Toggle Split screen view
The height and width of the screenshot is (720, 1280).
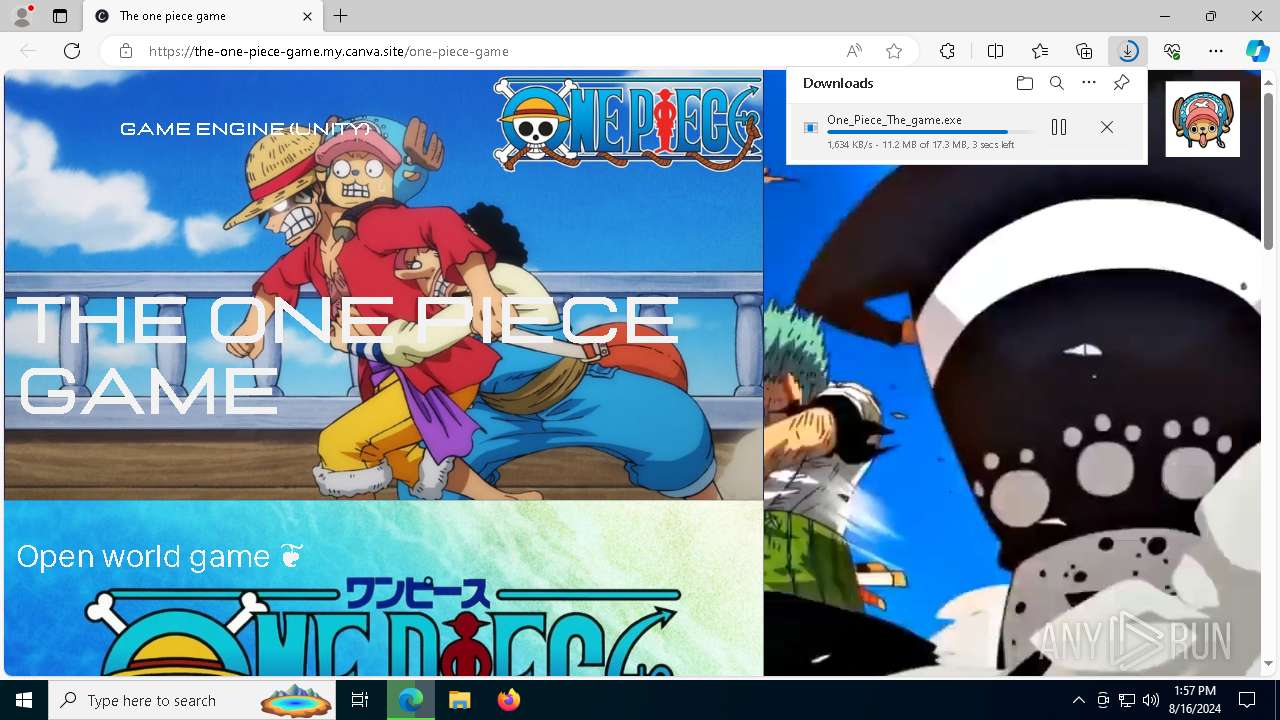click(995, 51)
